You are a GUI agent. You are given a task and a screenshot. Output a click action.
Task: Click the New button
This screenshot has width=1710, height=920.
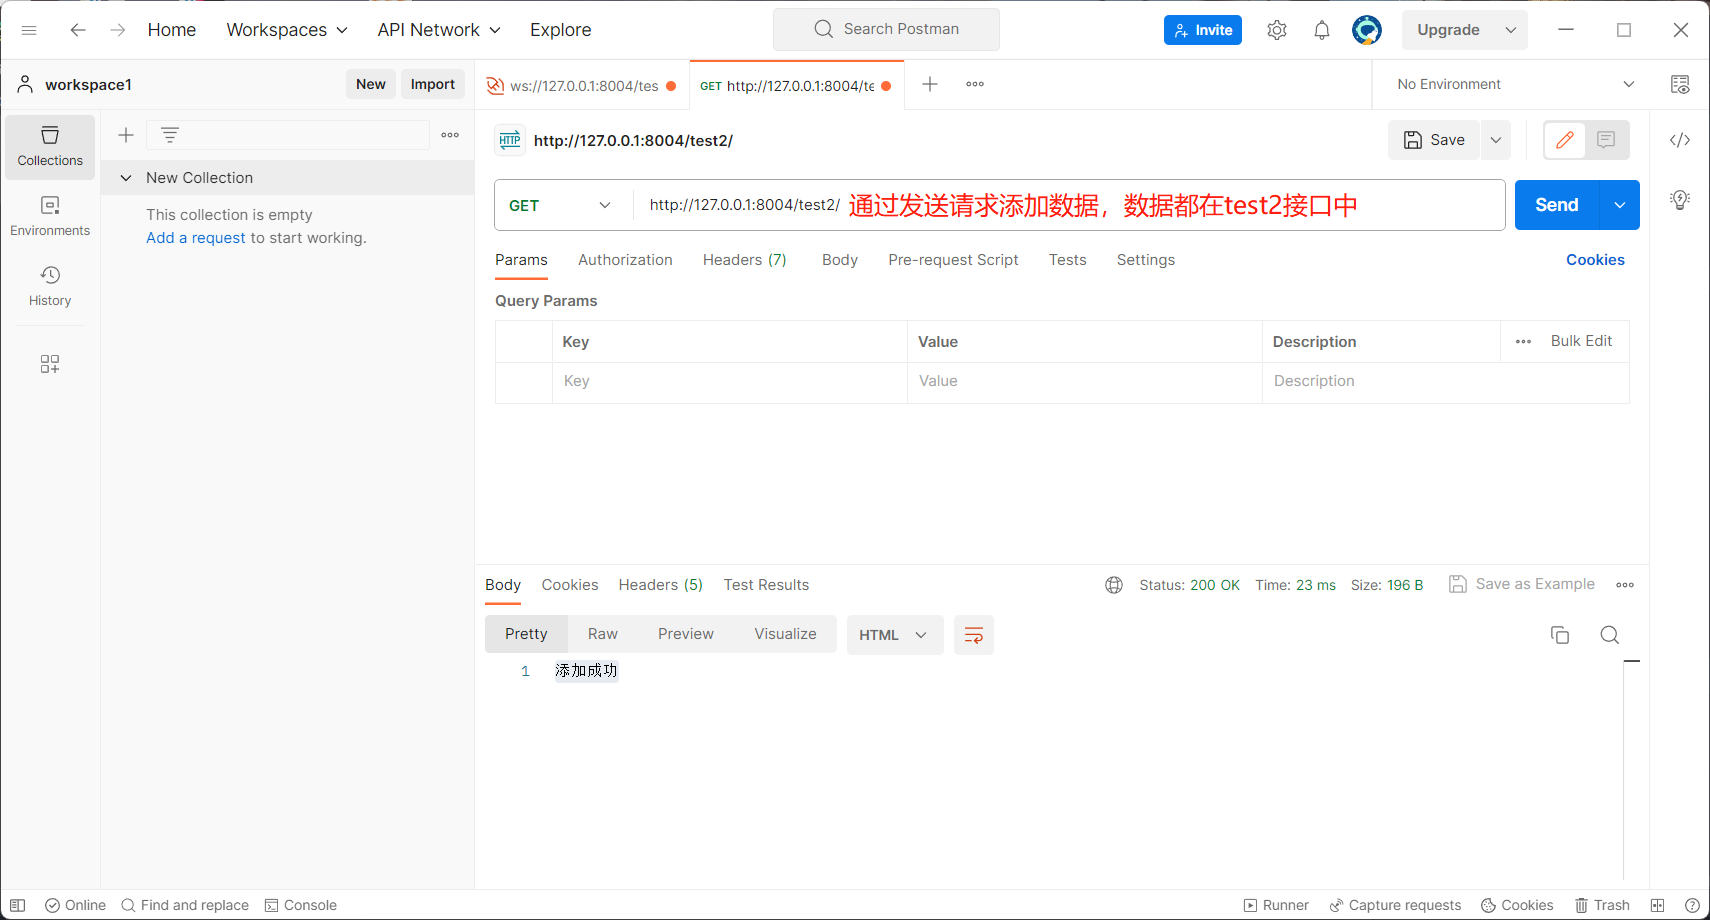[371, 84]
